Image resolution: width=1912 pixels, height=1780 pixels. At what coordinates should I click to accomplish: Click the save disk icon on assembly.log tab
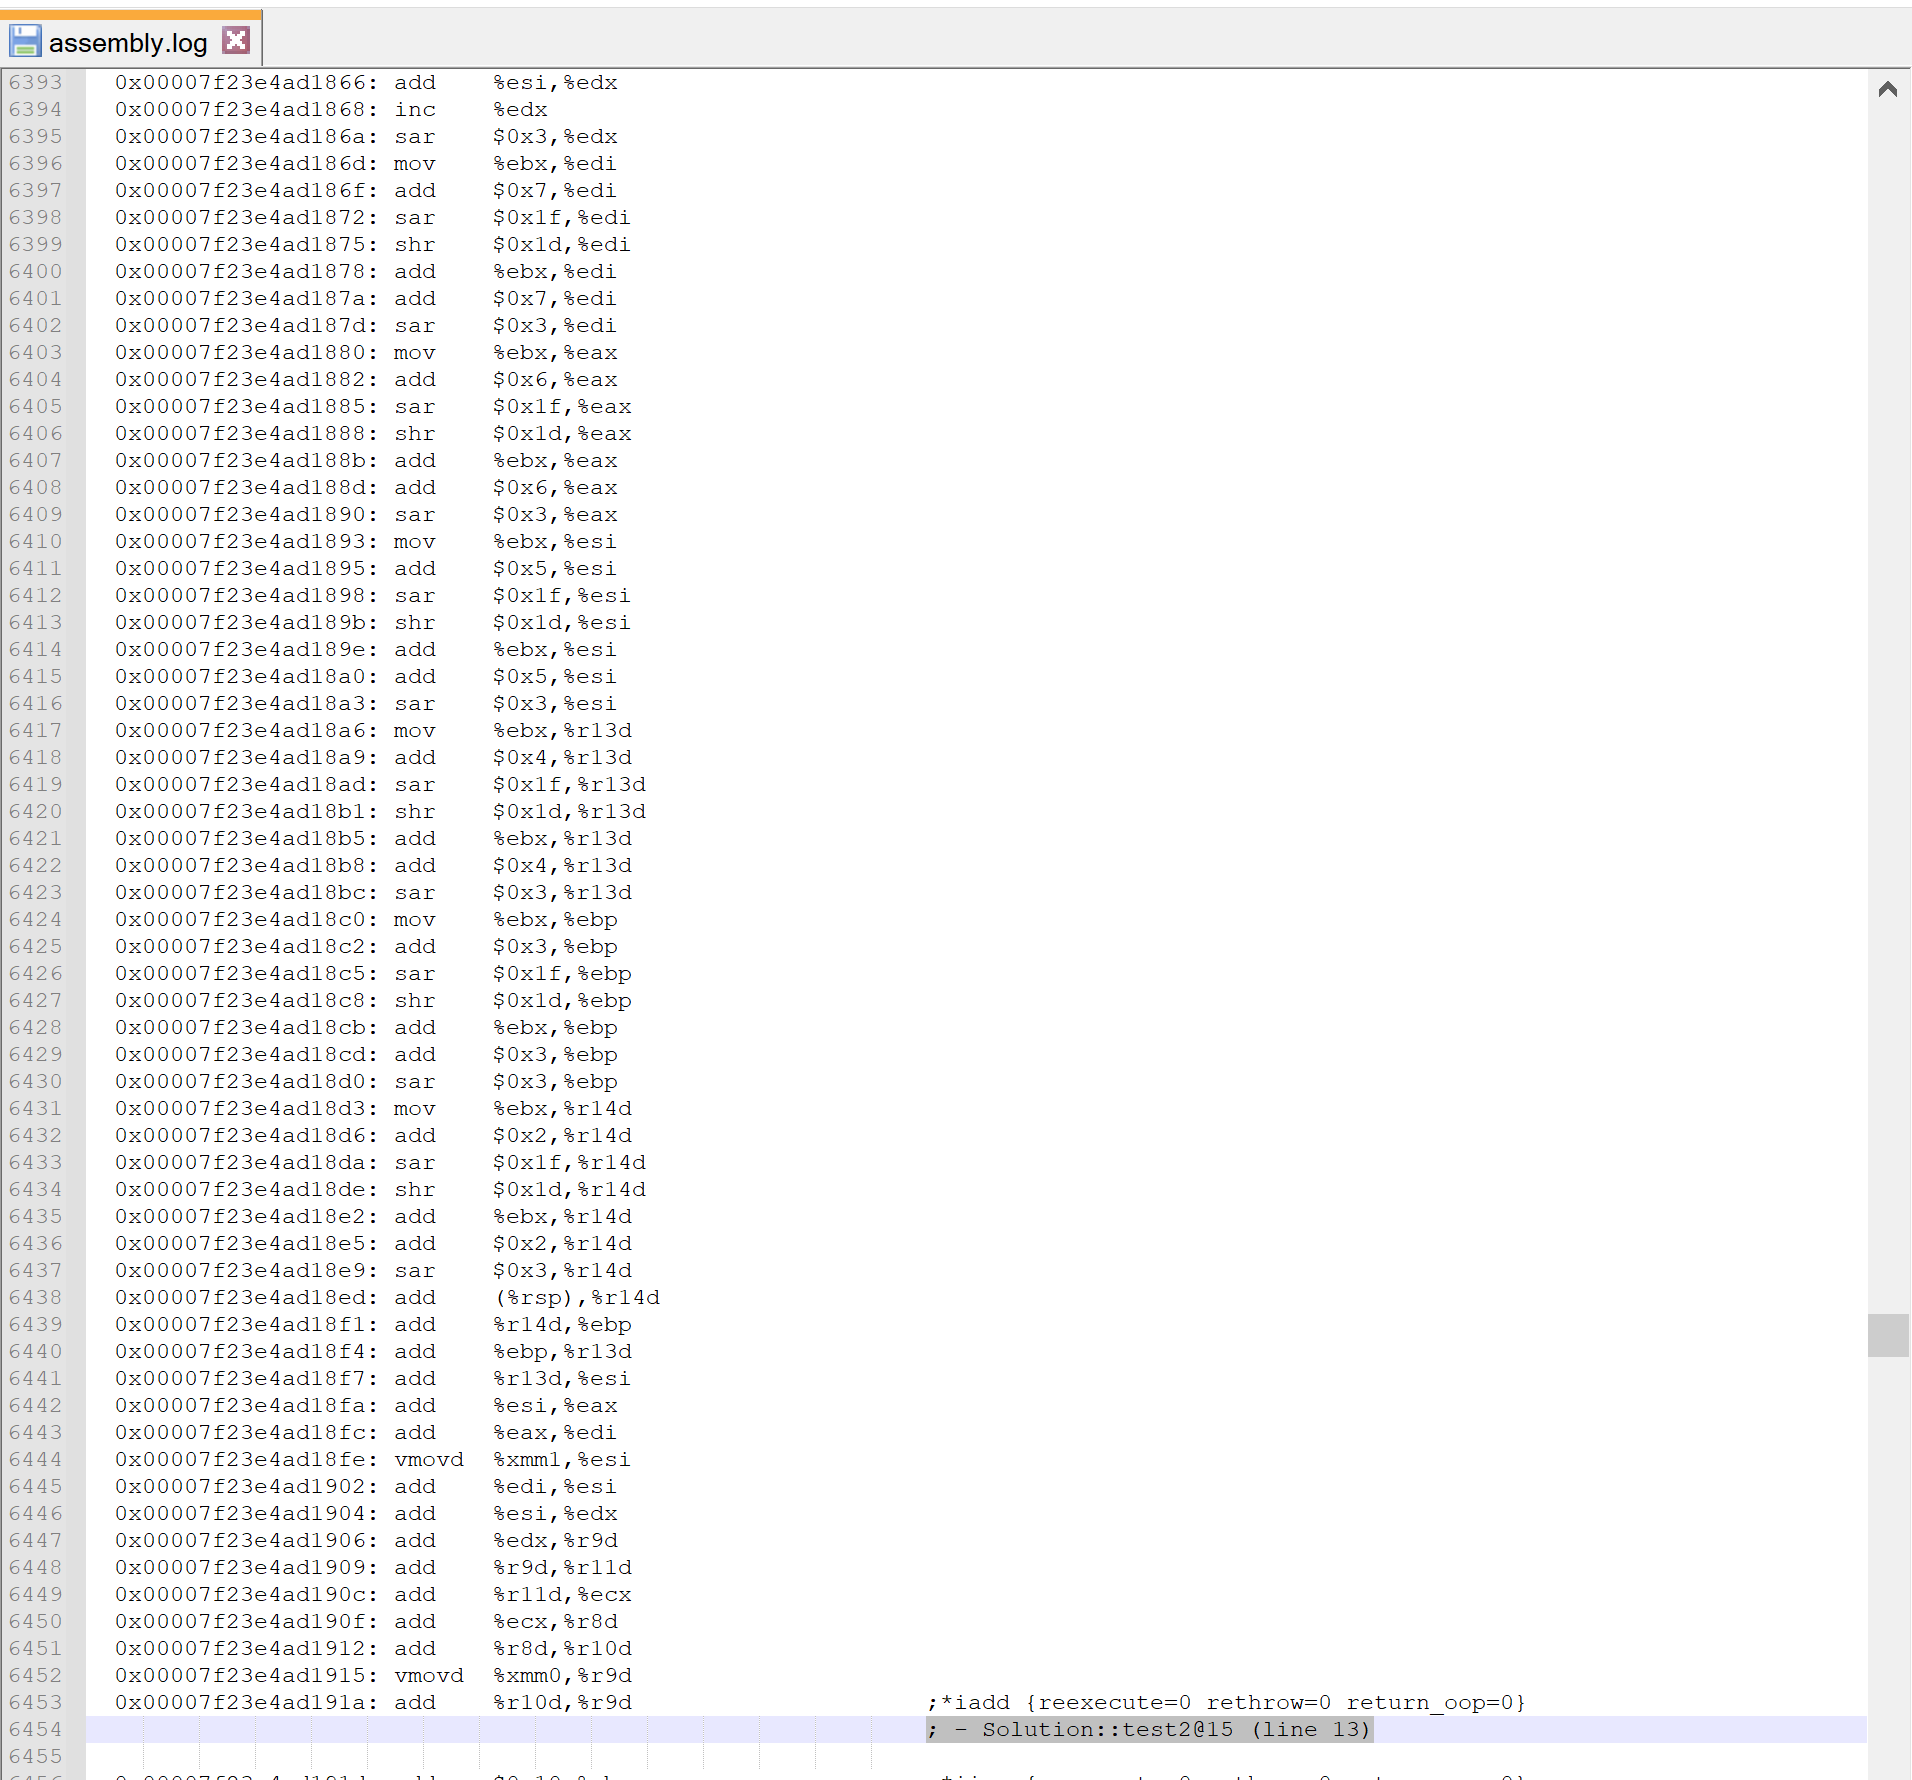[x=24, y=41]
